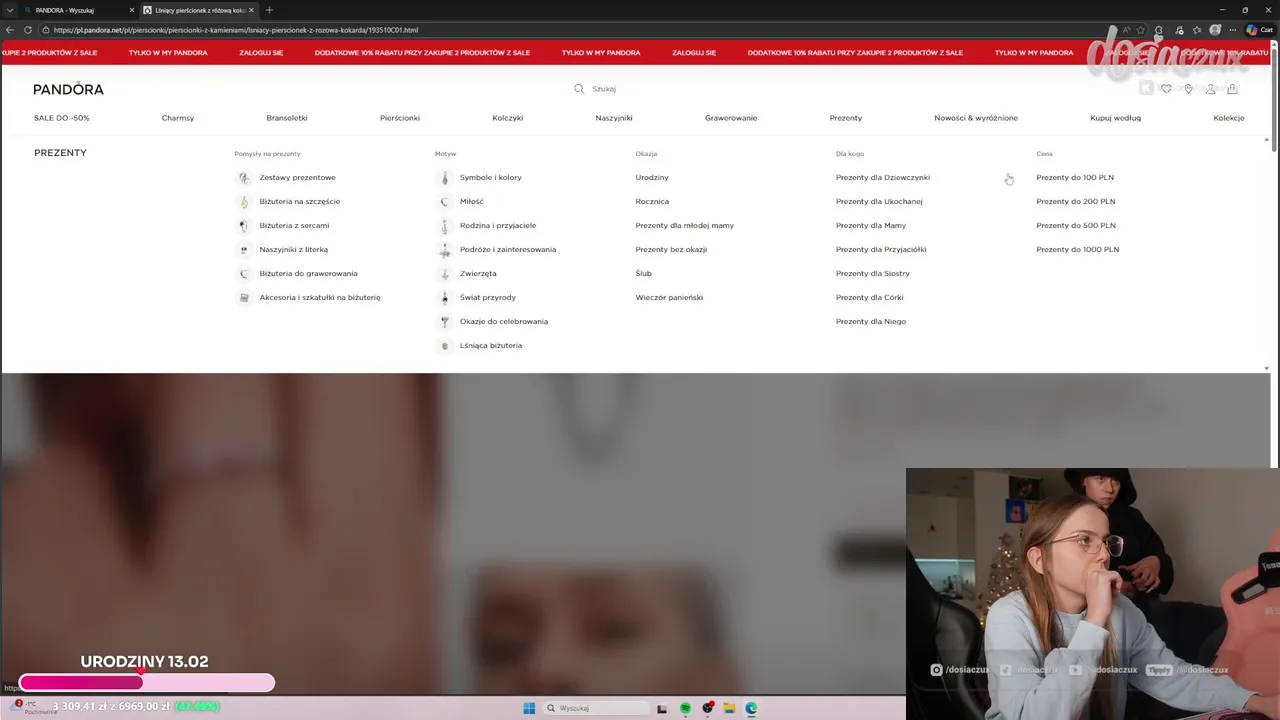The width and height of the screenshot is (1280, 720).
Task: Open the Prezenty do 100 PLN link
Action: click(1075, 177)
